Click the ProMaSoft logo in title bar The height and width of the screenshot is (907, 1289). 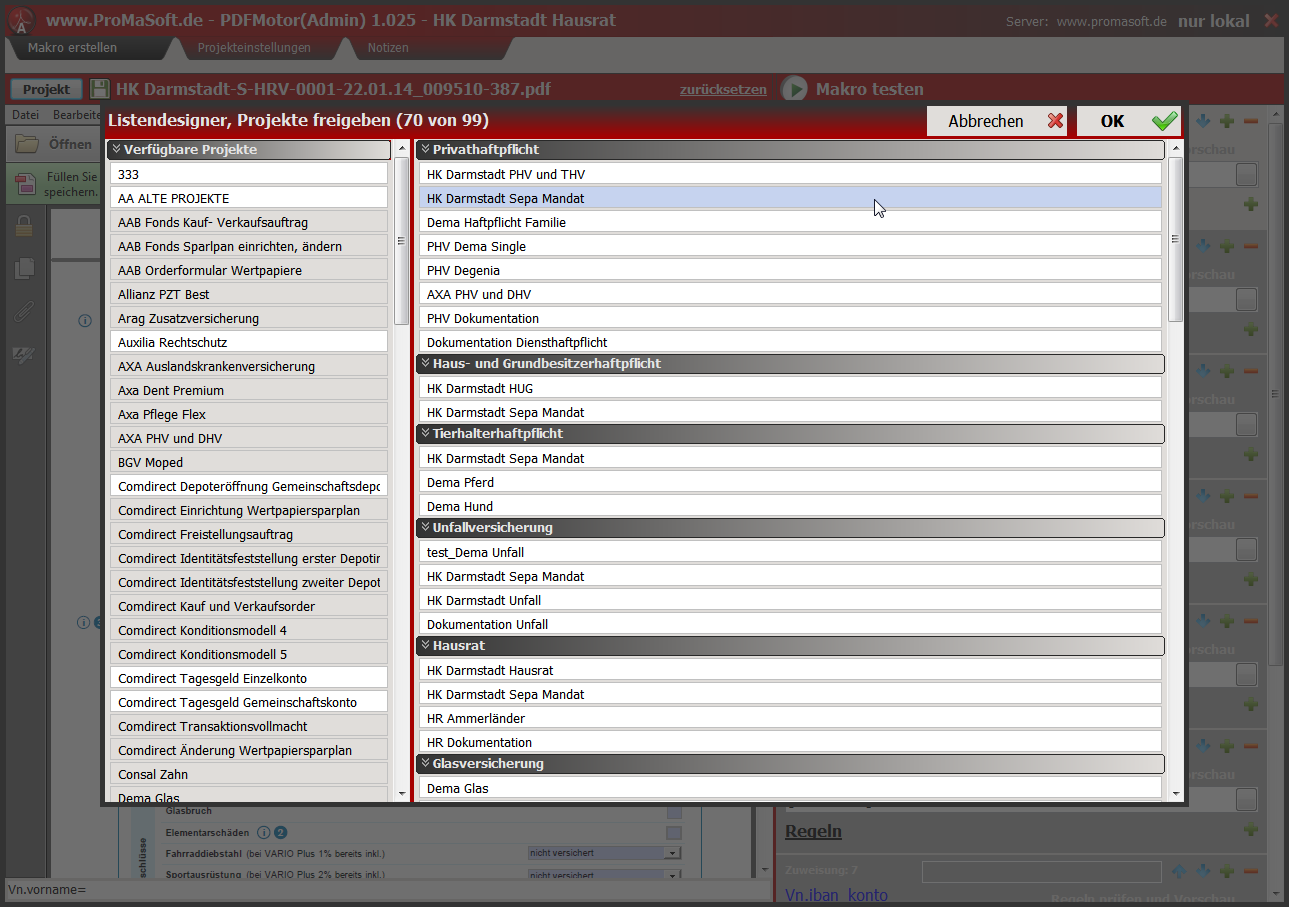click(21, 20)
